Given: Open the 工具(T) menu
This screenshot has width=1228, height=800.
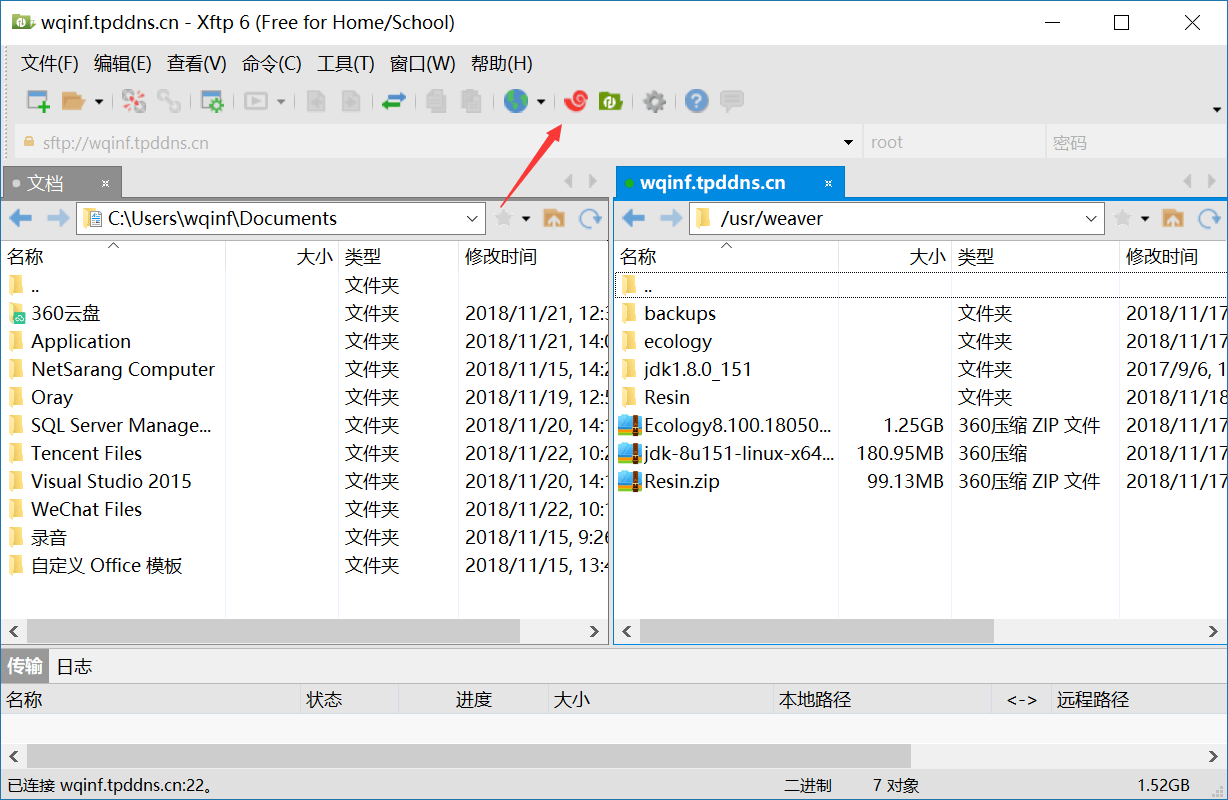Looking at the screenshot, I should (345, 64).
